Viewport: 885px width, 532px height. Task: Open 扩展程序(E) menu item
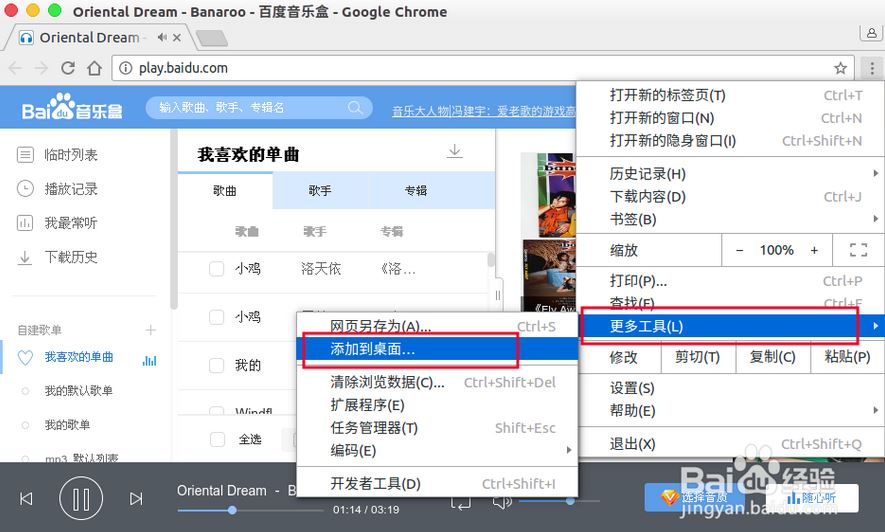coord(437,405)
